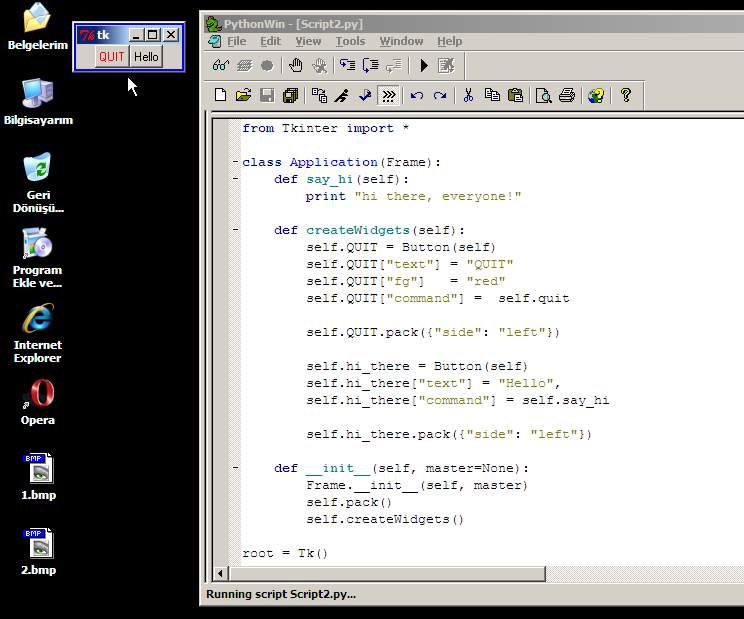Select the 2.bmp file on desktop
This screenshot has width=744, height=619.
[38, 552]
